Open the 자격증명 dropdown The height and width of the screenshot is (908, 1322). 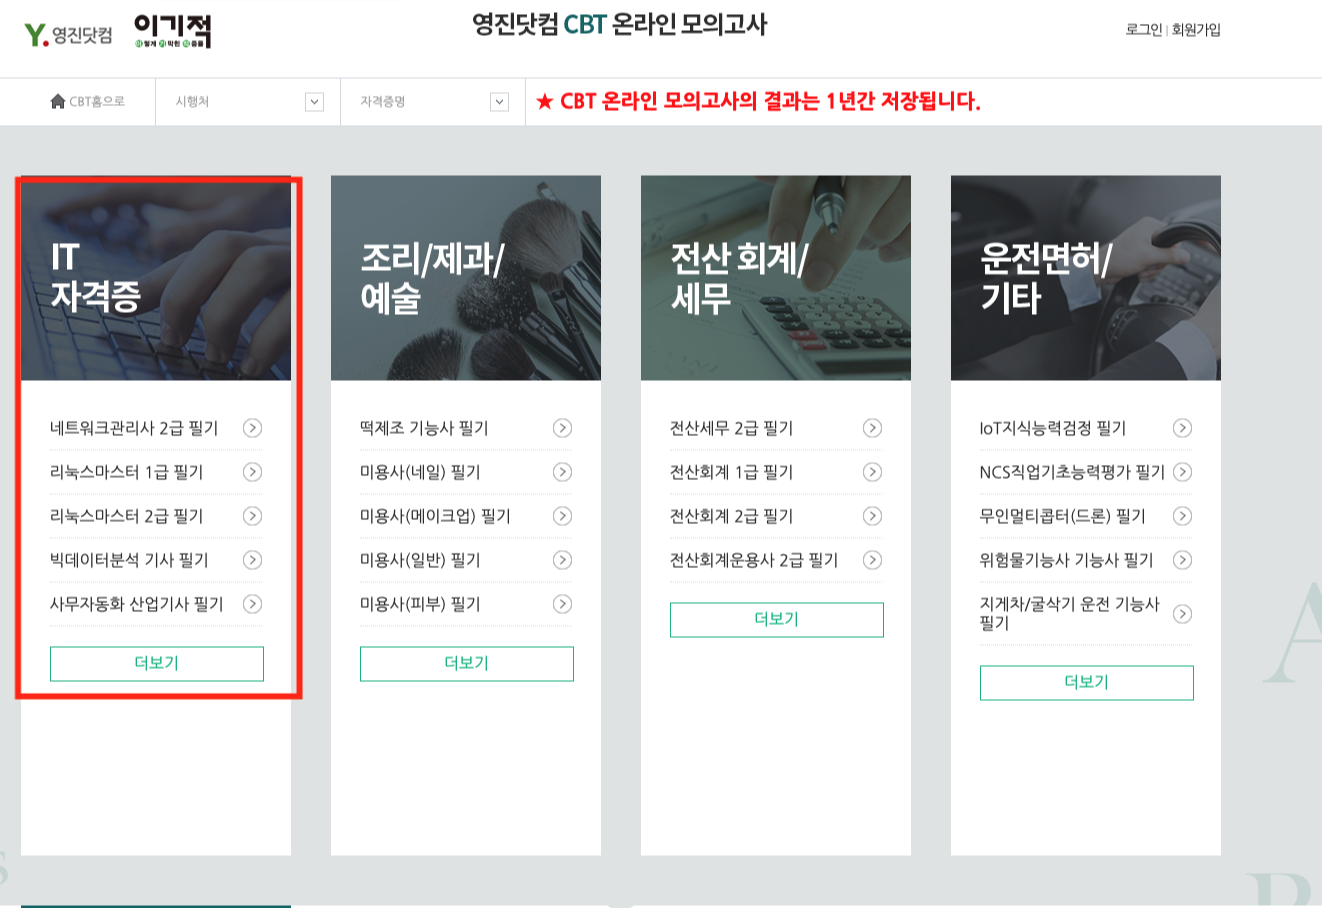click(x=430, y=101)
